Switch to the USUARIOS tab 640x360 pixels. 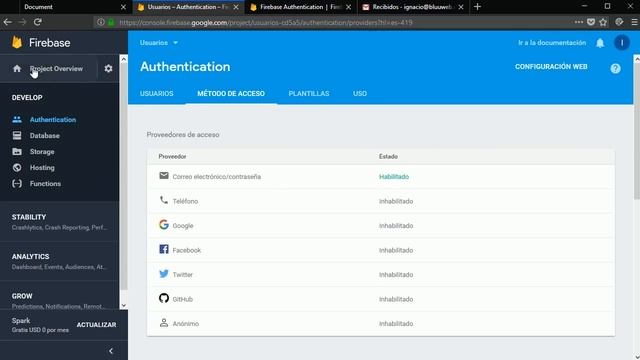[157, 93]
